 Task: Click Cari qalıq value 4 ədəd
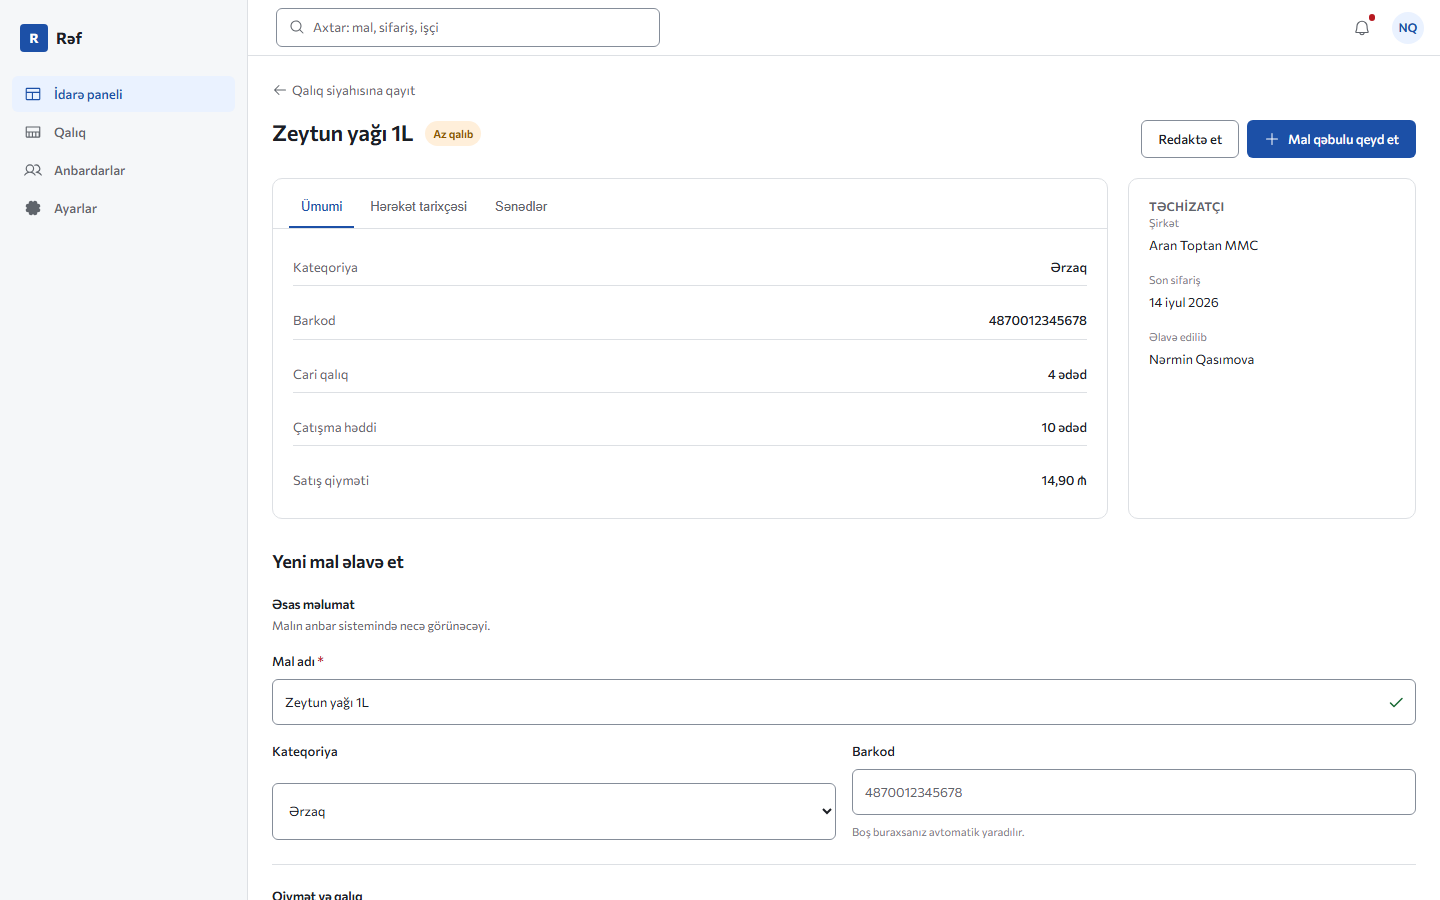pyautogui.click(x=1067, y=375)
